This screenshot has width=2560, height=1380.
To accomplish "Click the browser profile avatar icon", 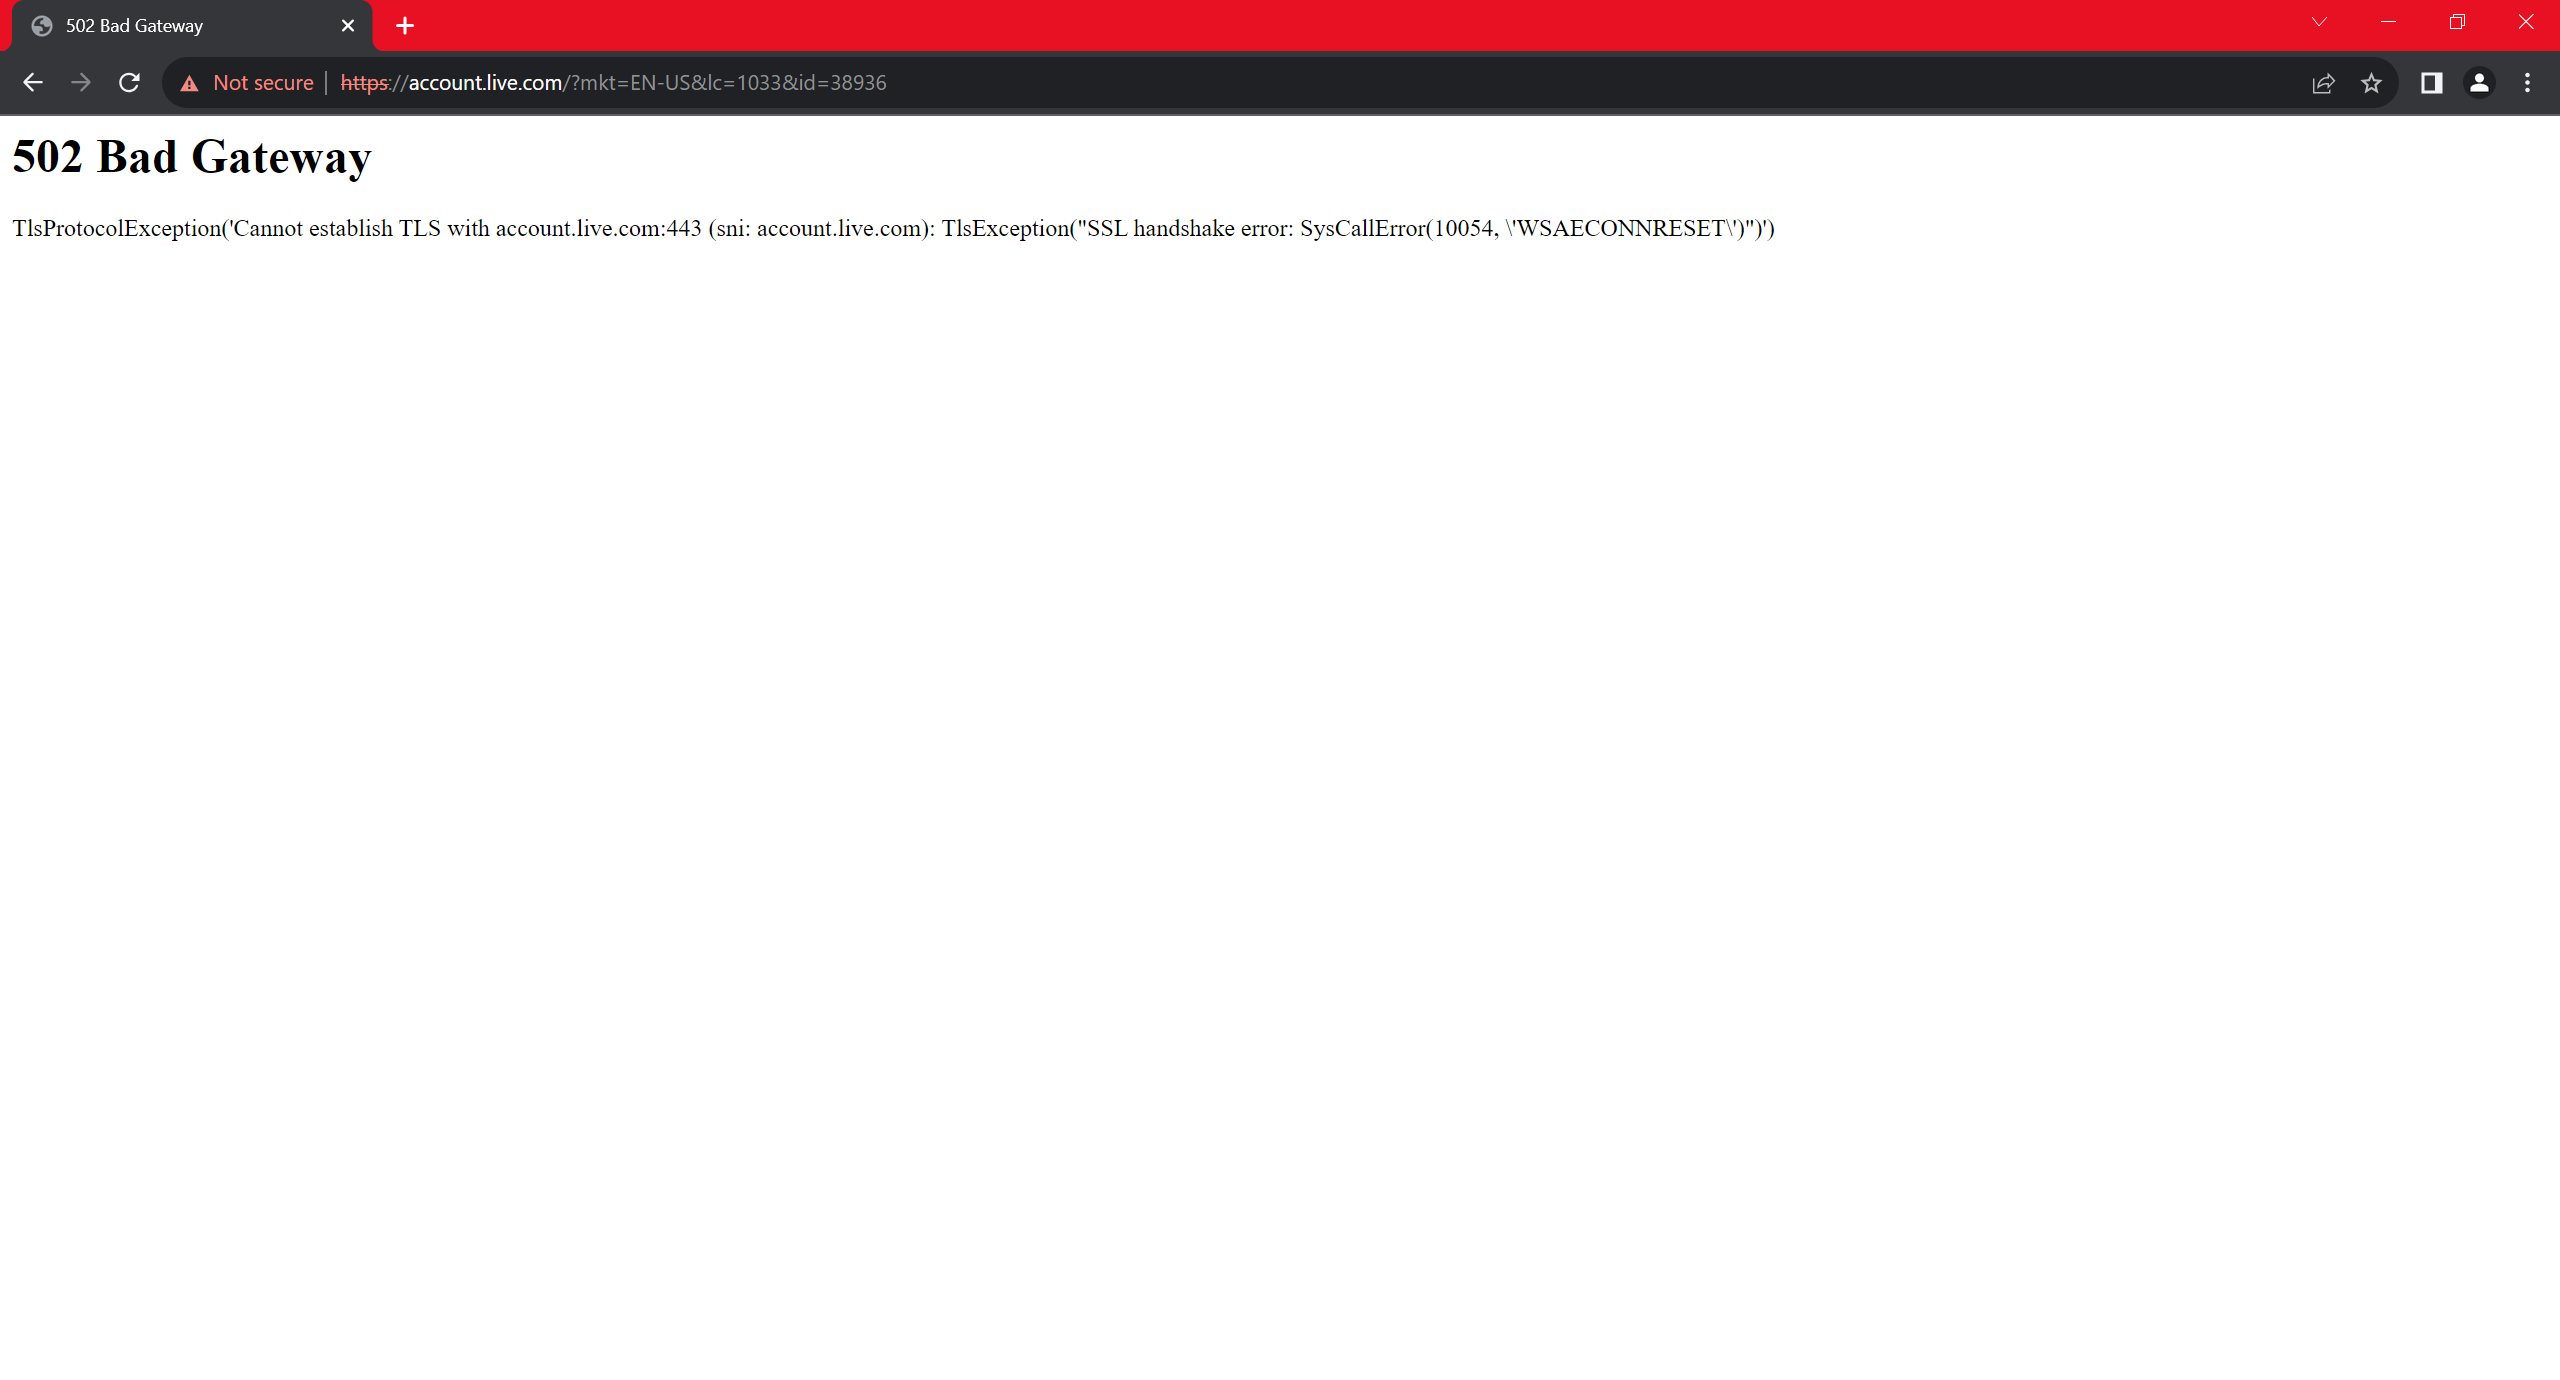I will coord(2480,83).
